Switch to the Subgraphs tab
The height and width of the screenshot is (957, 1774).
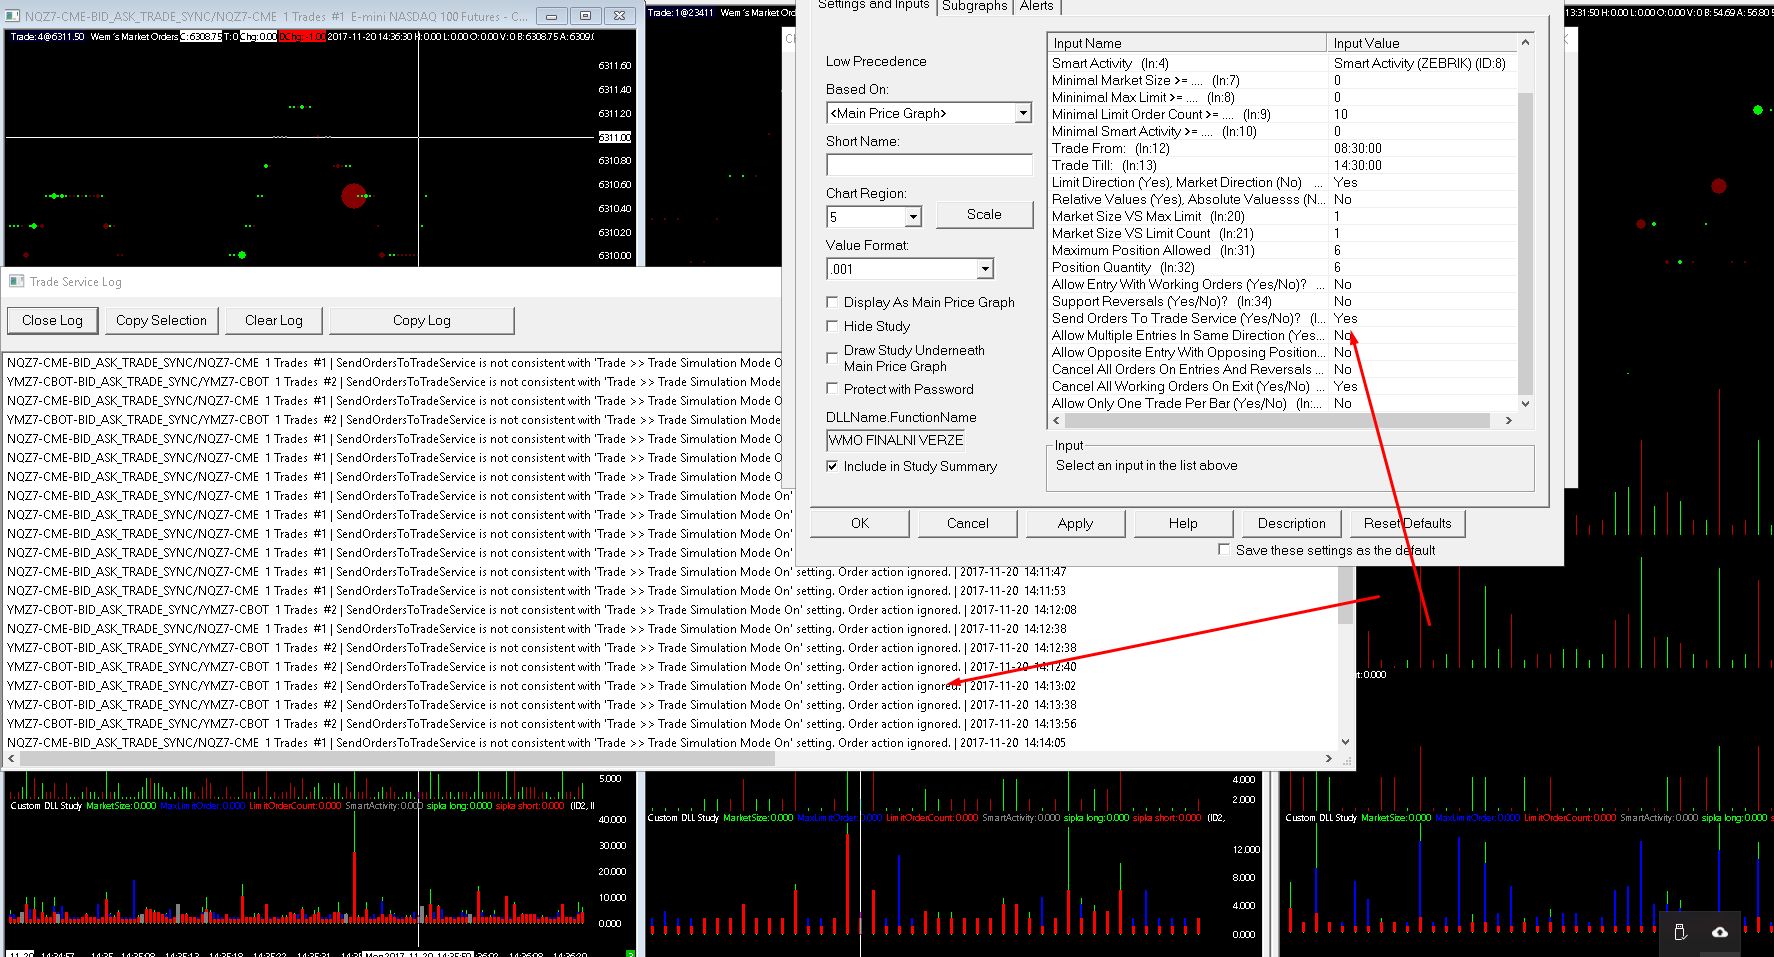coord(974,6)
